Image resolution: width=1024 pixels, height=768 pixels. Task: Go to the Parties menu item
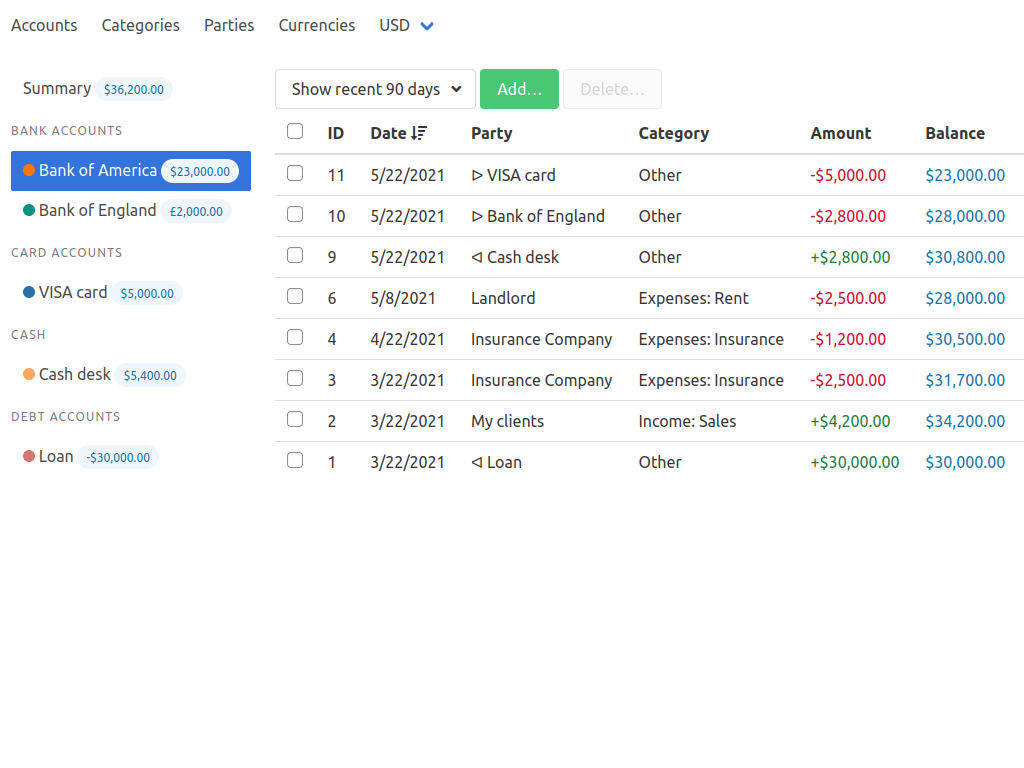click(x=229, y=25)
